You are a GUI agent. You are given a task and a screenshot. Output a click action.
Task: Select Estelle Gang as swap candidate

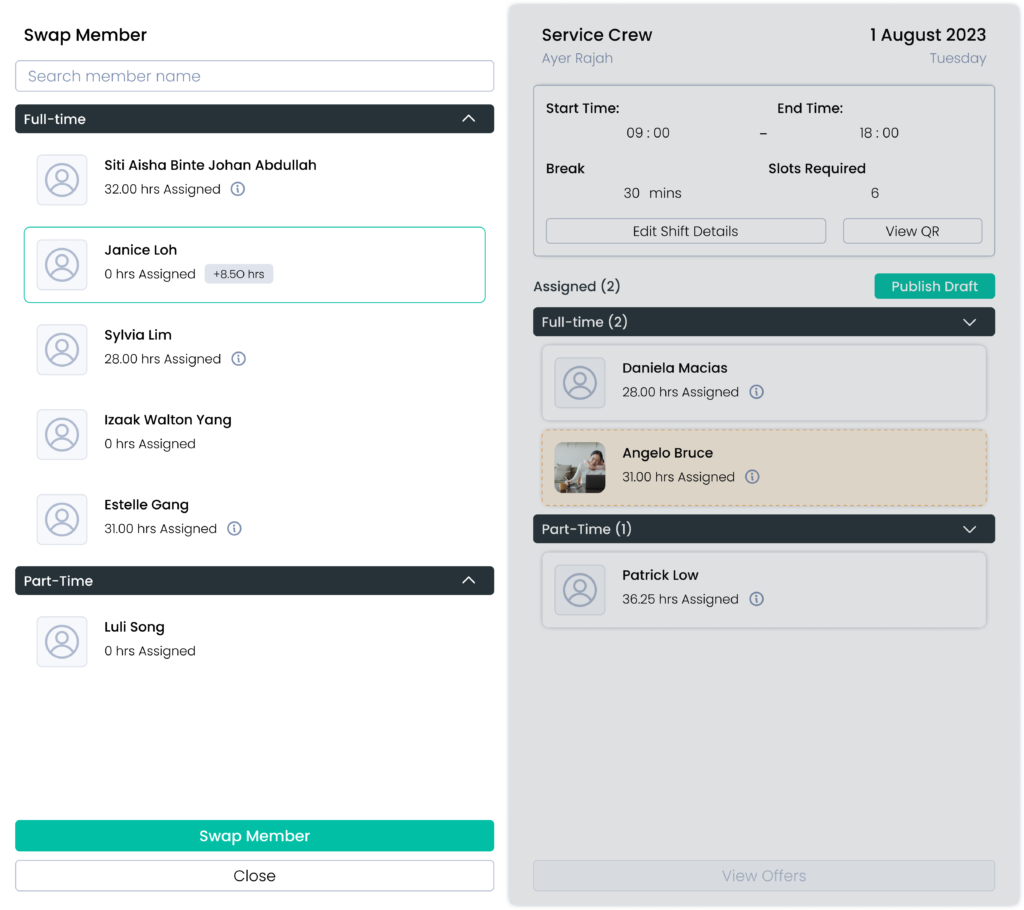coord(254,518)
